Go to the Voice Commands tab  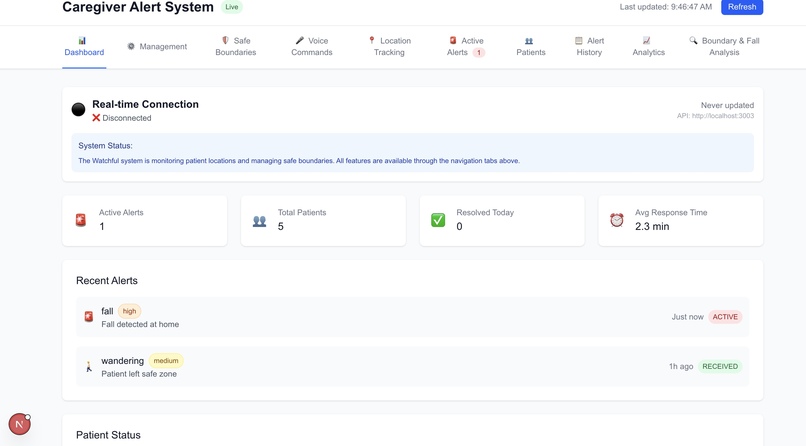click(x=312, y=46)
